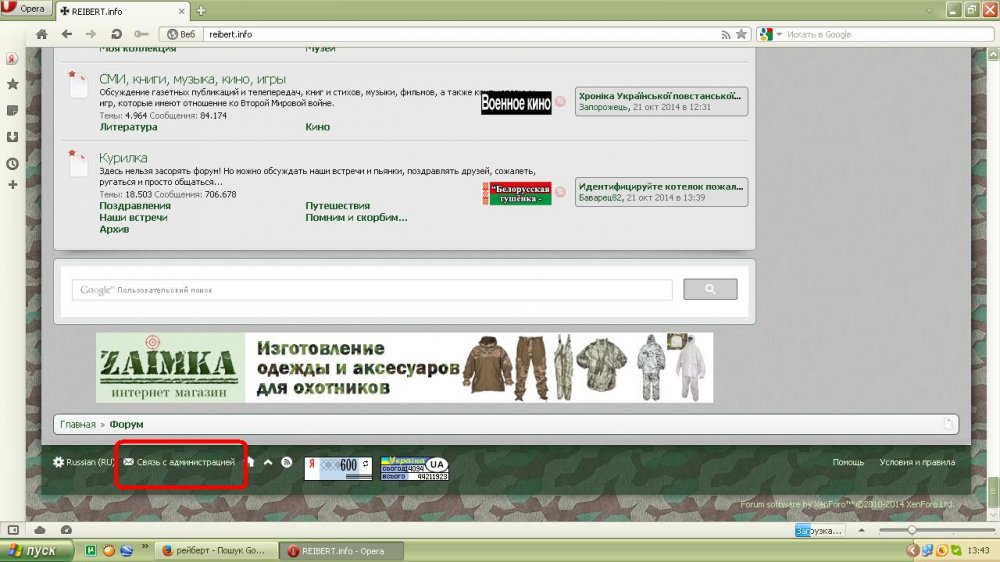Image resolution: width=1000 pixels, height=562 pixels.
Task: Switch to рейберт Firefox taskbar window
Action: 216,551
